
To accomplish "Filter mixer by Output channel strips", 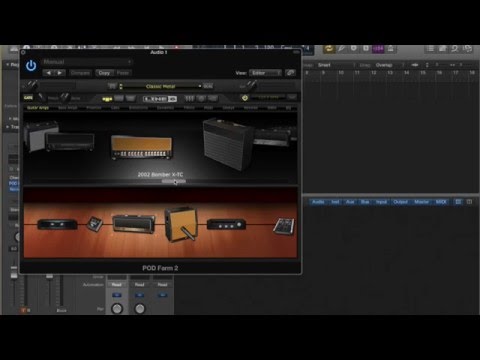I will [x=400, y=202].
